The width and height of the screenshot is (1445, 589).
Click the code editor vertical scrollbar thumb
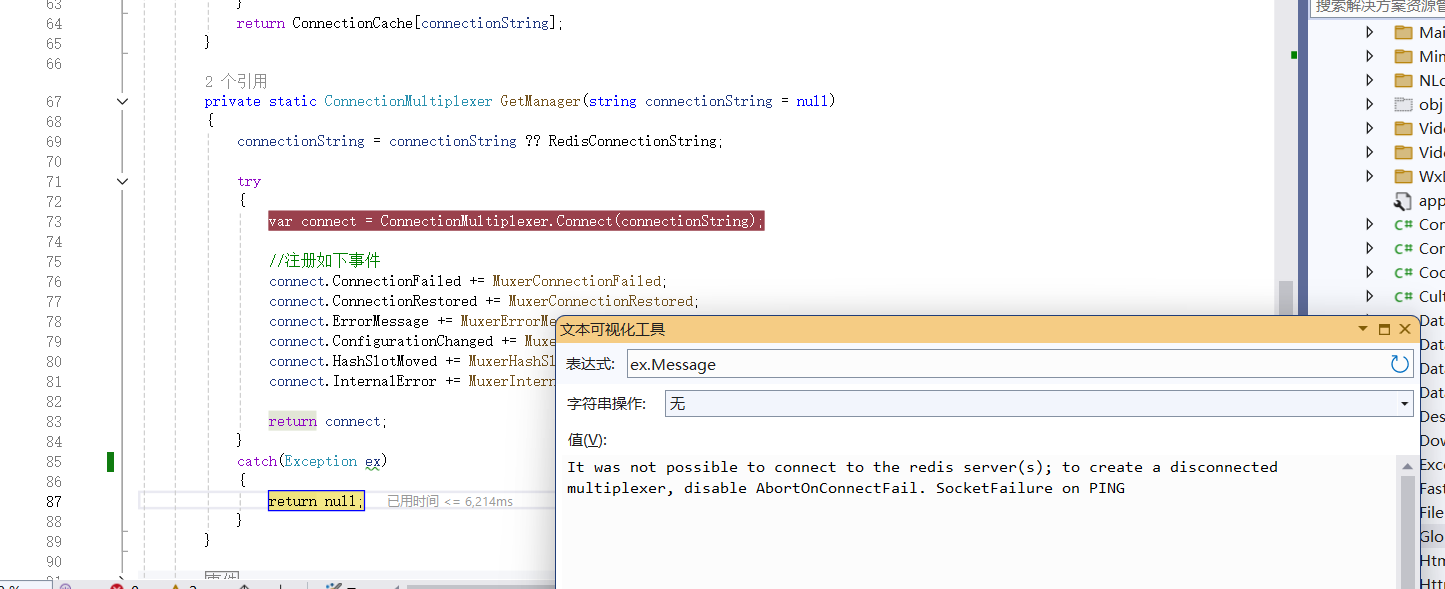[1285, 297]
